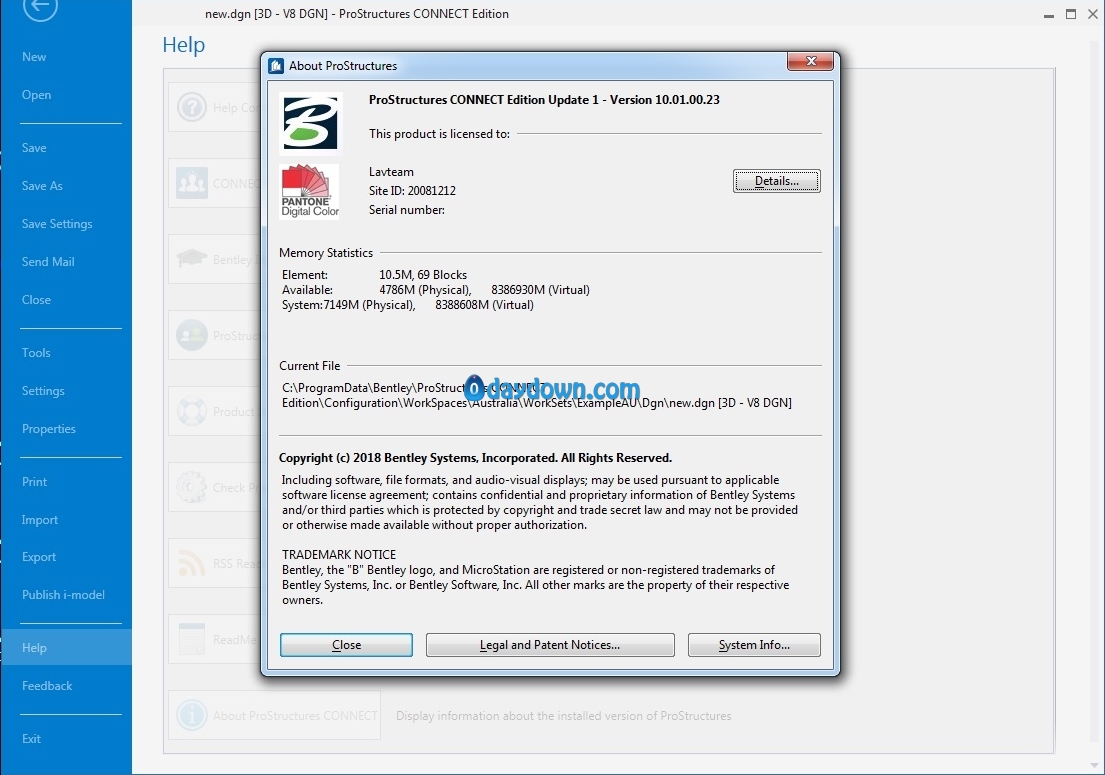Open Settings in the sidebar
The image size is (1105, 775).
point(43,391)
